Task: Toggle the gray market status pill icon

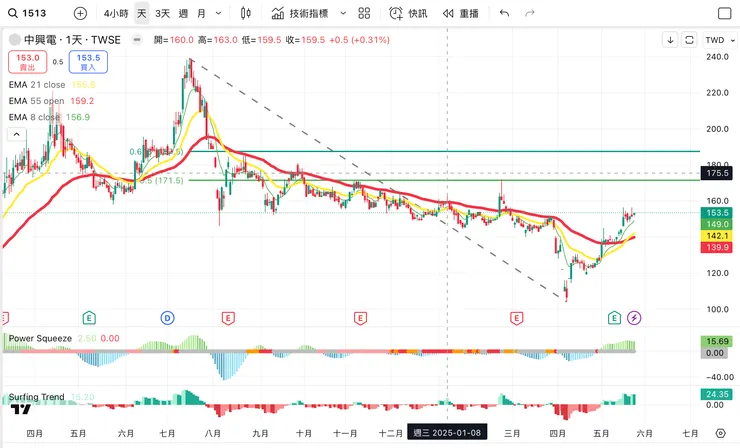Action: point(137,40)
